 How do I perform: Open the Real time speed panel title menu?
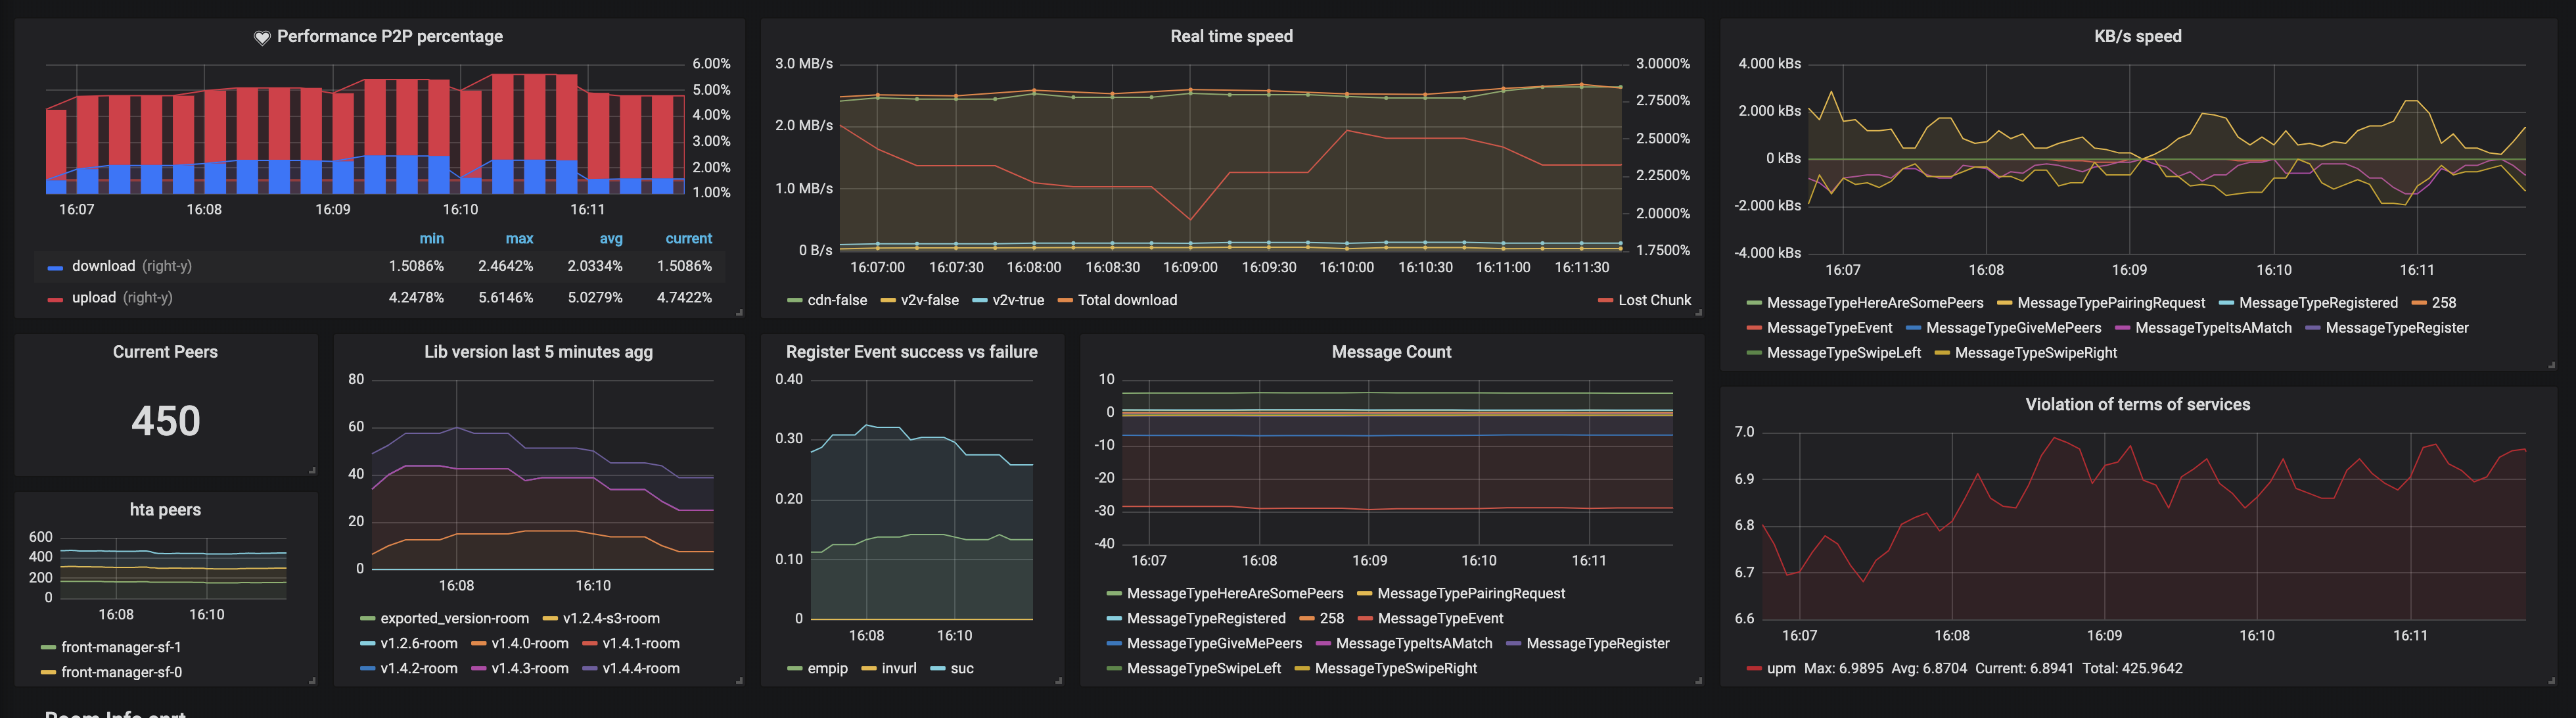point(1231,36)
